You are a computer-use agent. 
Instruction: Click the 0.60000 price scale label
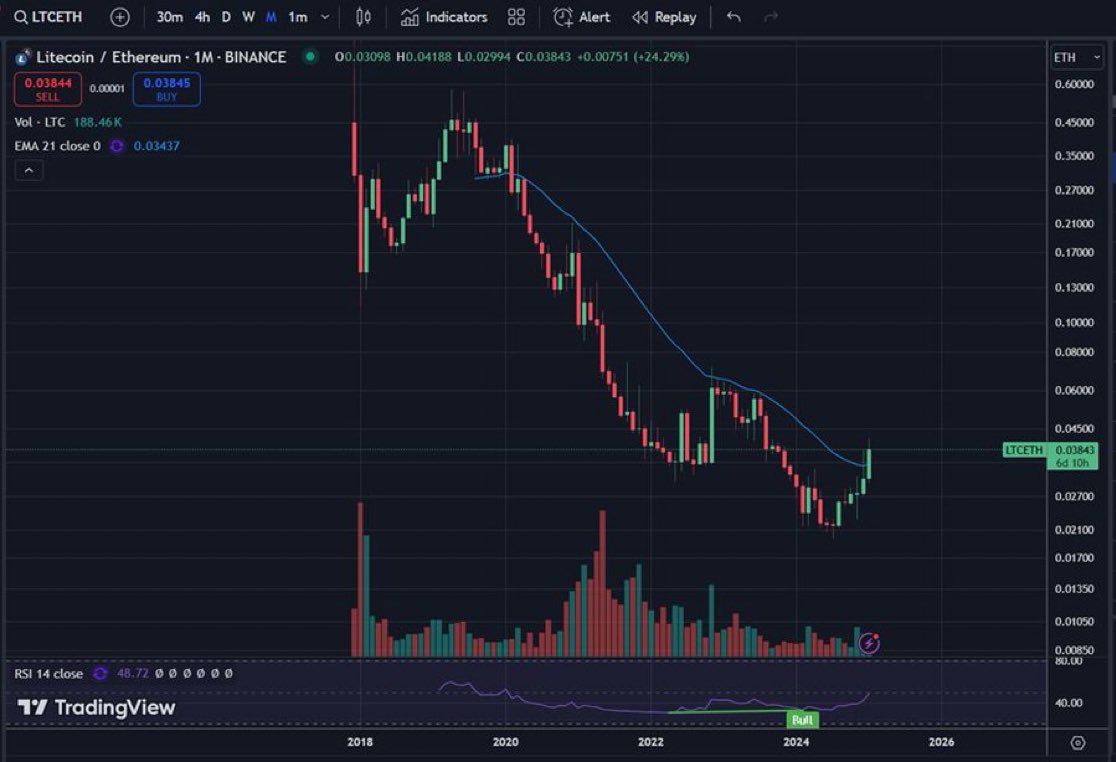tap(1073, 84)
